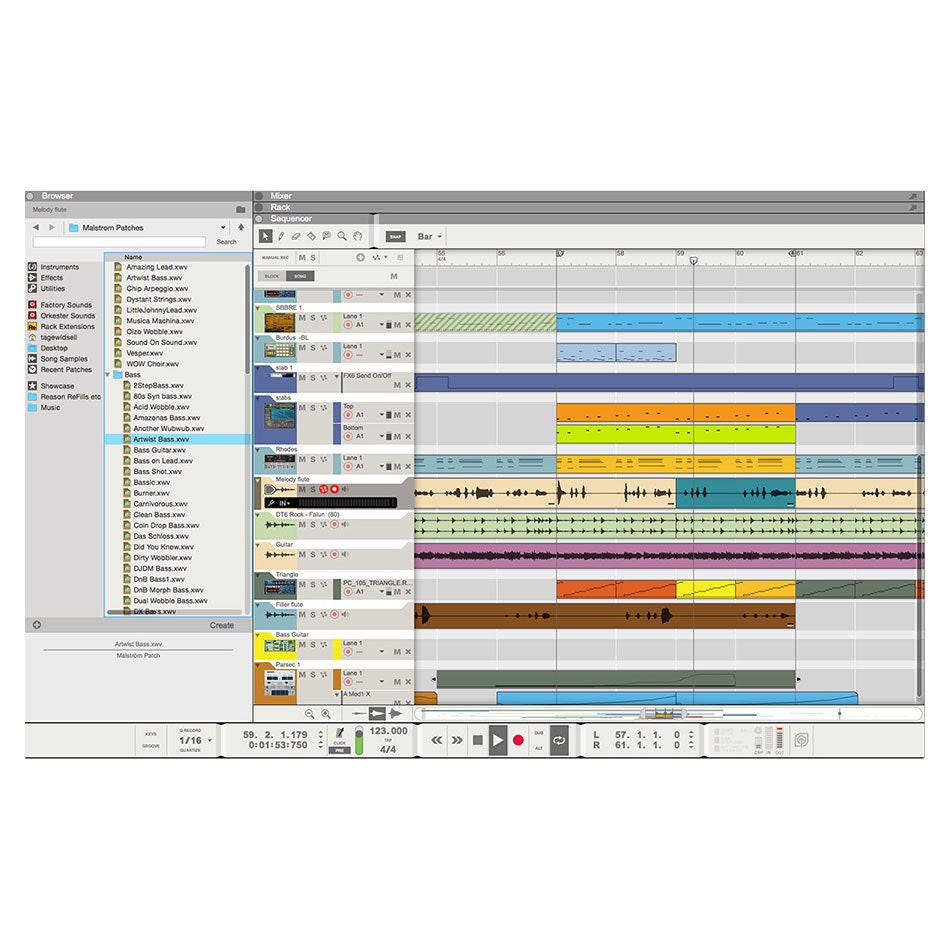This screenshot has width=950, height=950.
Task: Collapse the Bass folder in Browser
Action: point(108,375)
